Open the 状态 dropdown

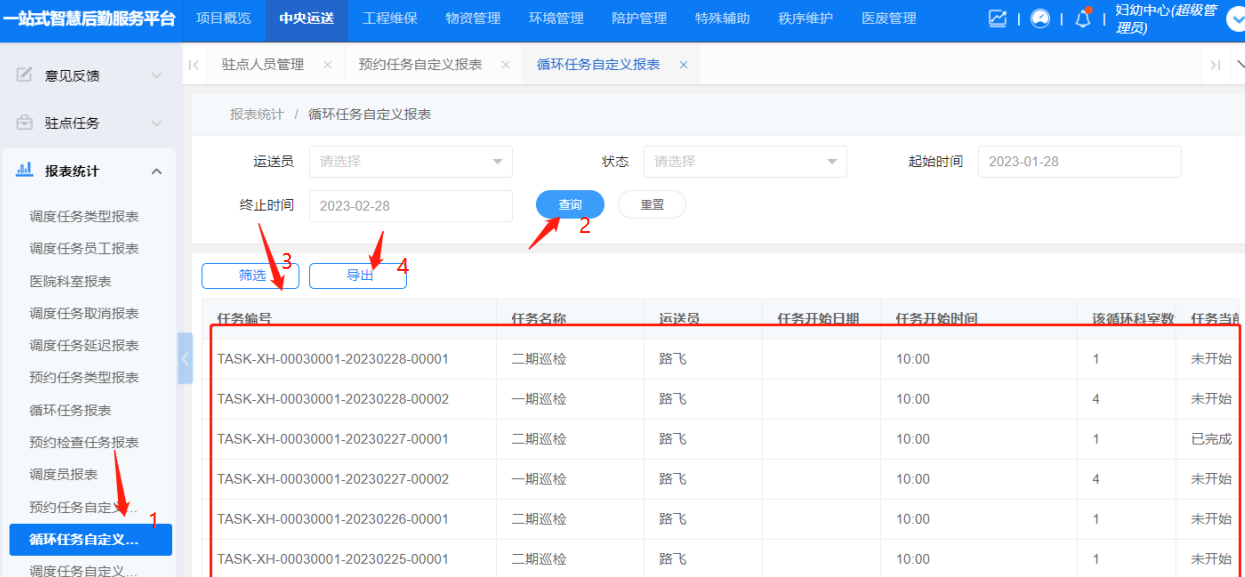coord(745,161)
